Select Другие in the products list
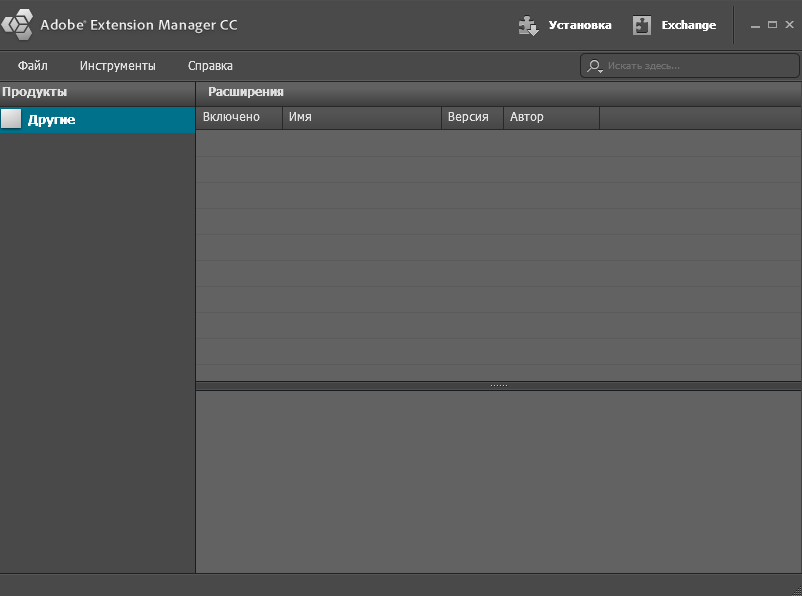802x596 pixels. click(97, 120)
